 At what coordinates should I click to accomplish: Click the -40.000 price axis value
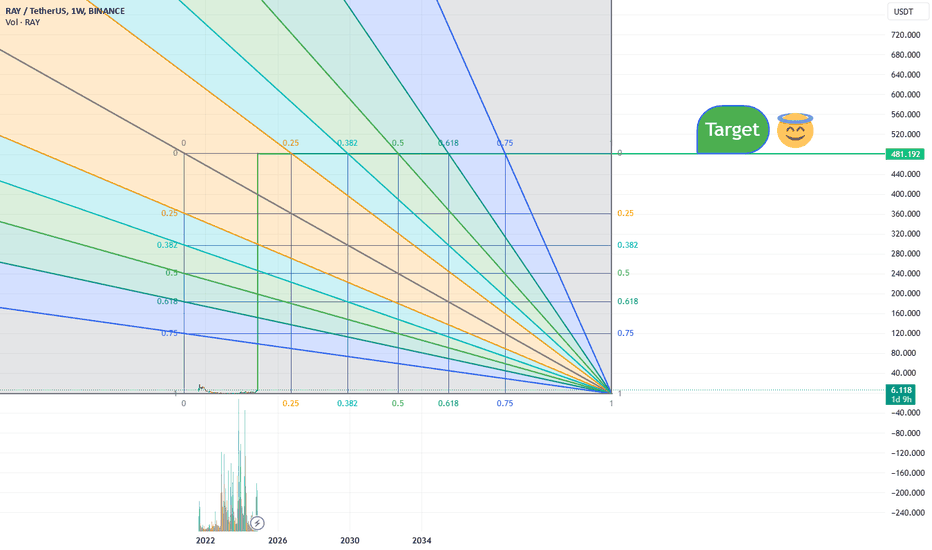pyautogui.click(x=908, y=413)
